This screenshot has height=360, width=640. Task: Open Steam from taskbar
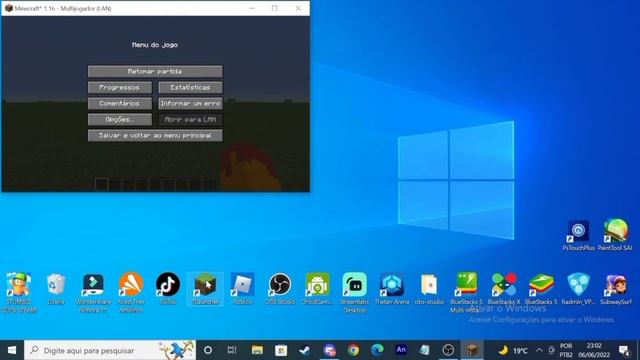pyautogui.click(x=305, y=350)
